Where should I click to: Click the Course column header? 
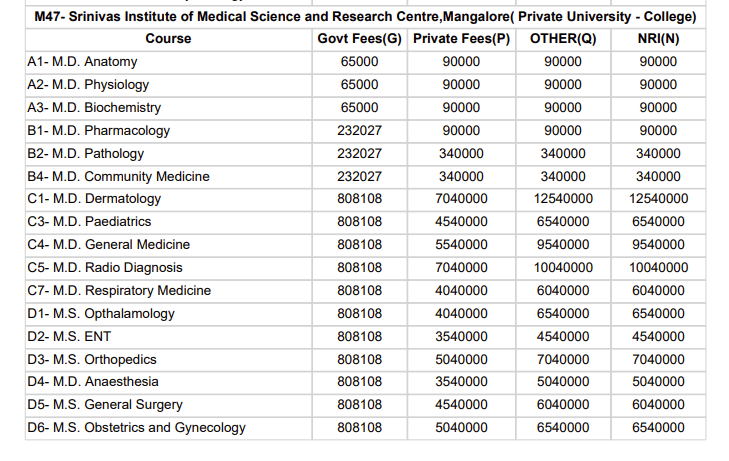click(x=168, y=39)
